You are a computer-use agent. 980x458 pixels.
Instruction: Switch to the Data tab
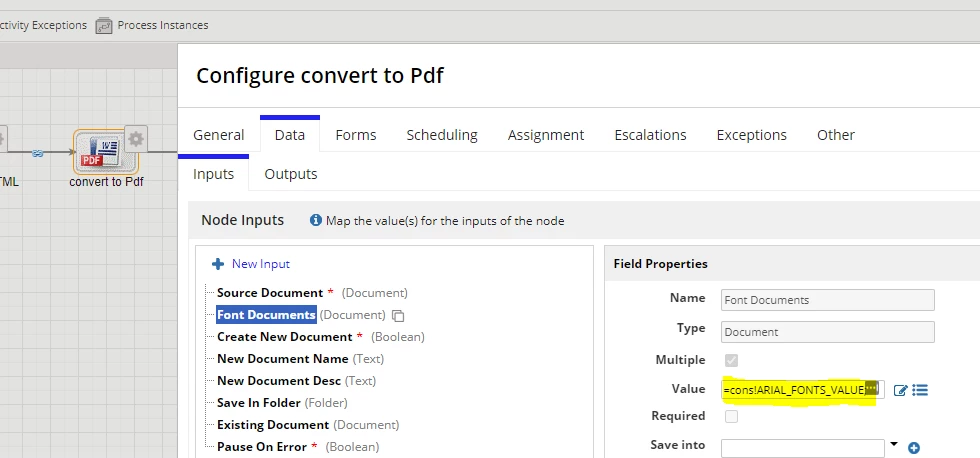click(290, 135)
